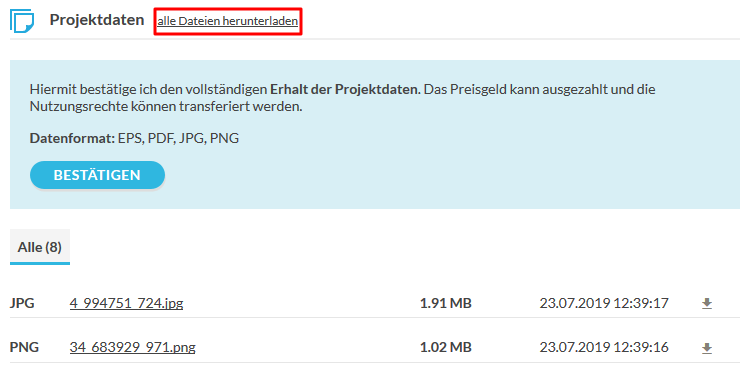Open the 34_683929_971.png file link
The image size is (747, 371).
pos(132,348)
